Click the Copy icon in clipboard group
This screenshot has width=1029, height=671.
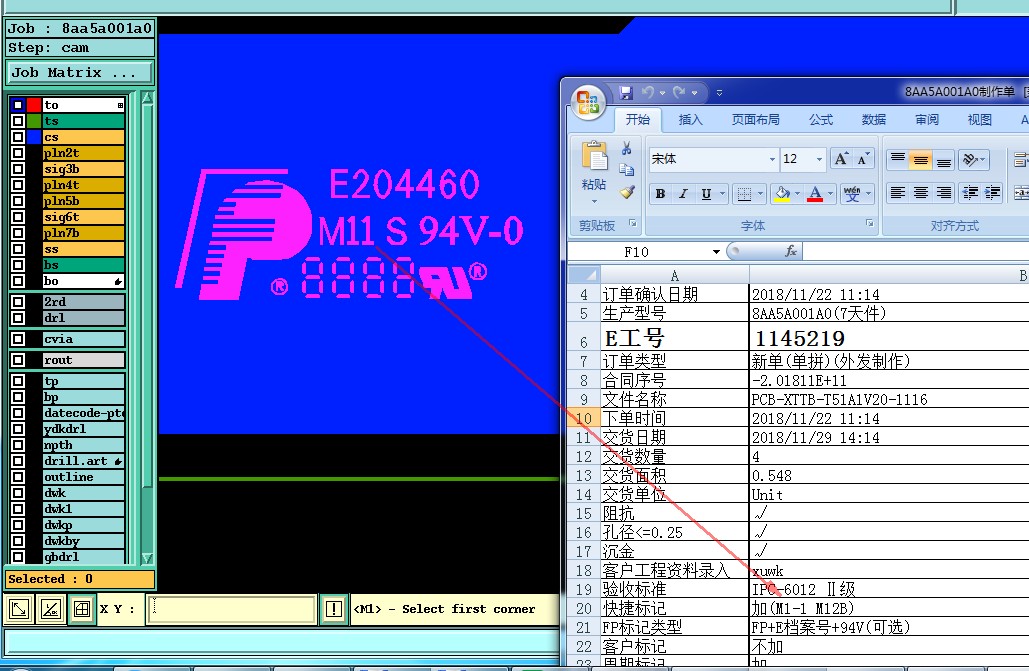627,170
